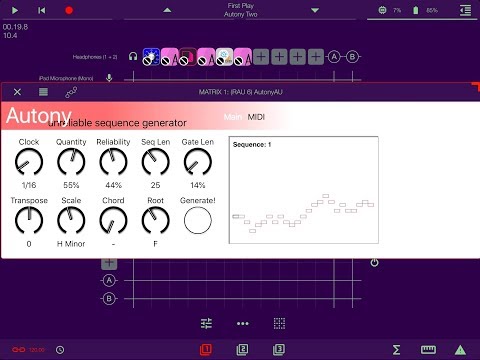Viewport: 480px width, 360px height.
Task: Open the plugin routing connections icon
Action: coord(71,92)
